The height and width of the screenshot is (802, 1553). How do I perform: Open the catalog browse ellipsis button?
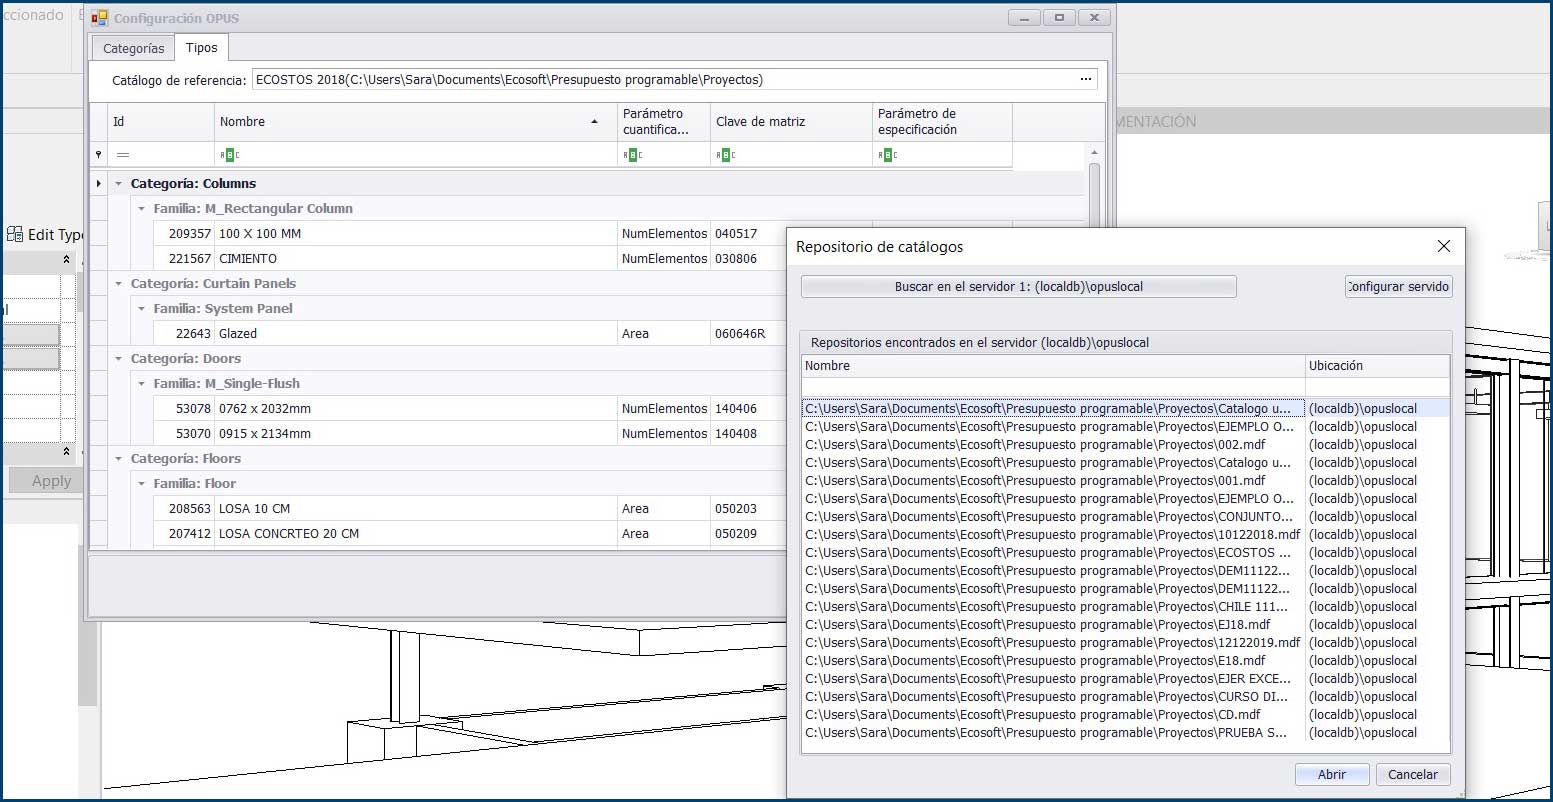1086,80
